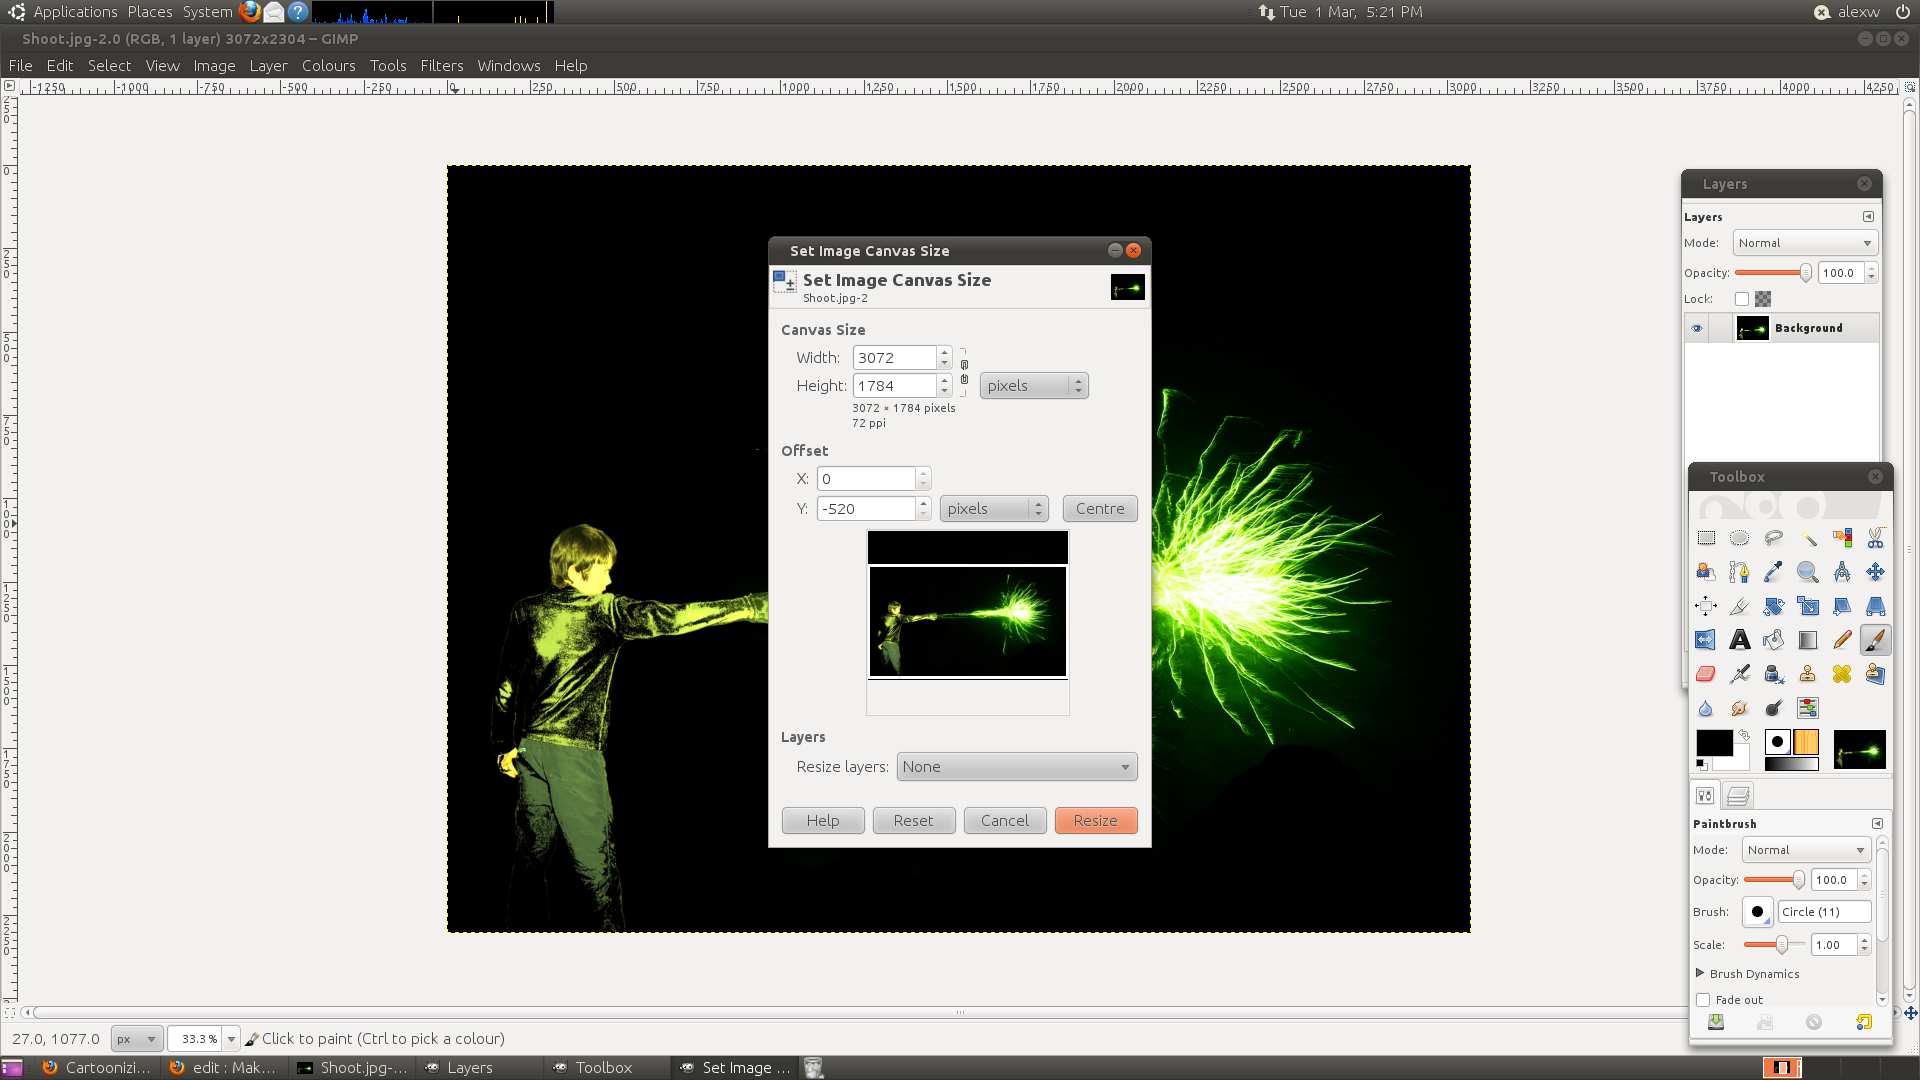This screenshot has height=1080, width=1920.
Task: Toggle Background layer visibility eye
Action: pos(1697,328)
